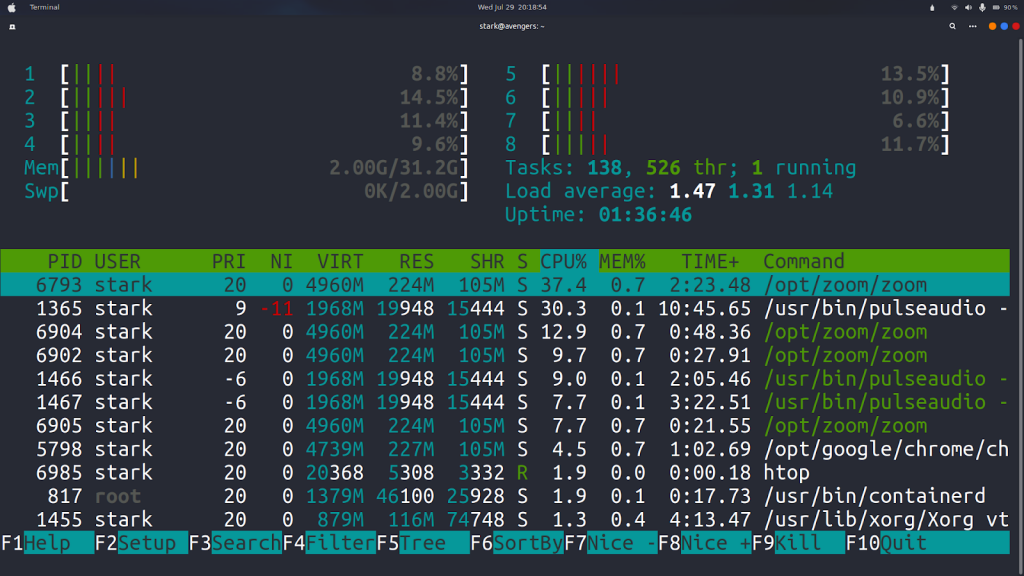Open new tab icon at terminal title bar left
Image resolution: width=1024 pixels, height=576 pixels.
(x=12, y=27)
